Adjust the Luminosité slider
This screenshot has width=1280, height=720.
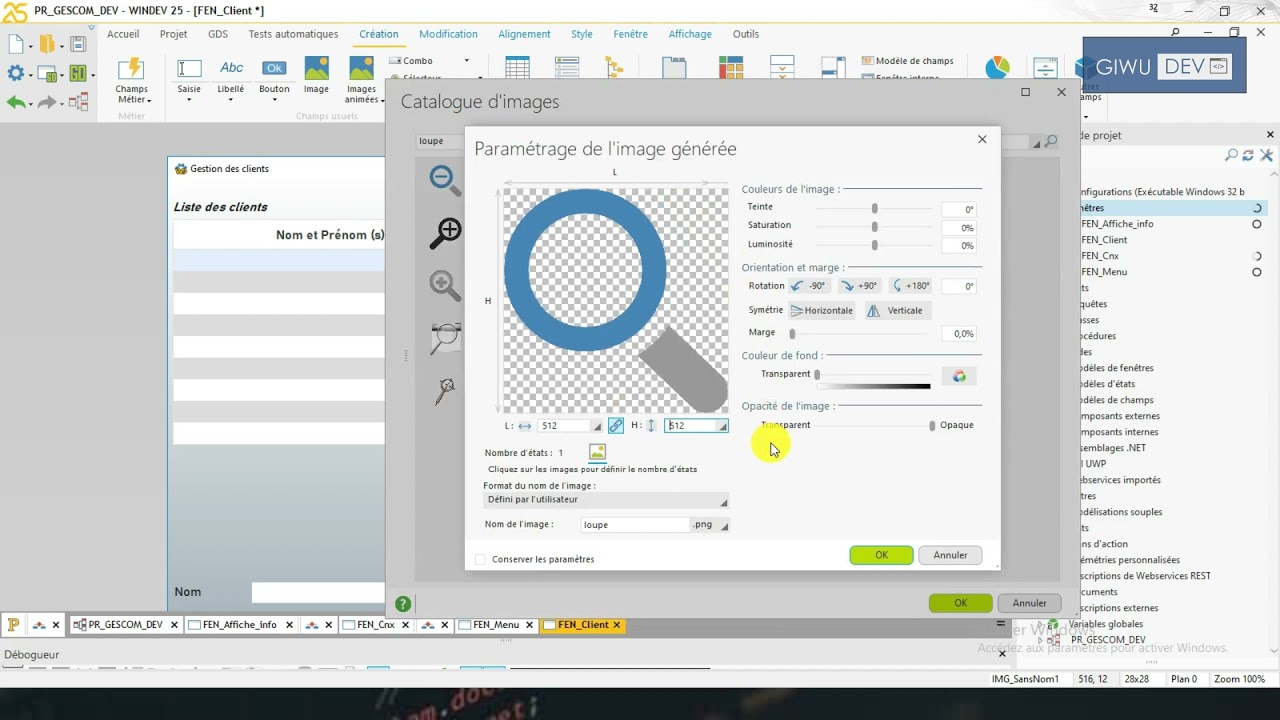874,245
